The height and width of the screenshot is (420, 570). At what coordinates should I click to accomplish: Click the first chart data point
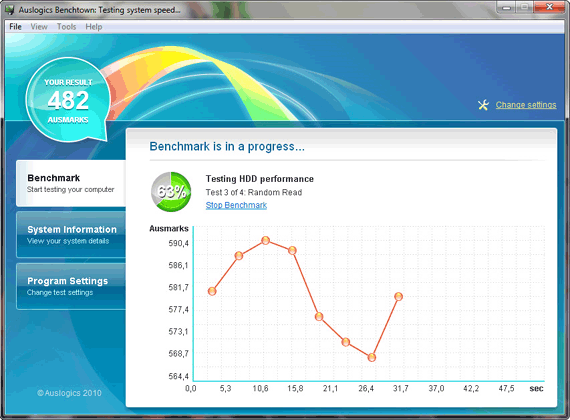(x=212, y=291)
